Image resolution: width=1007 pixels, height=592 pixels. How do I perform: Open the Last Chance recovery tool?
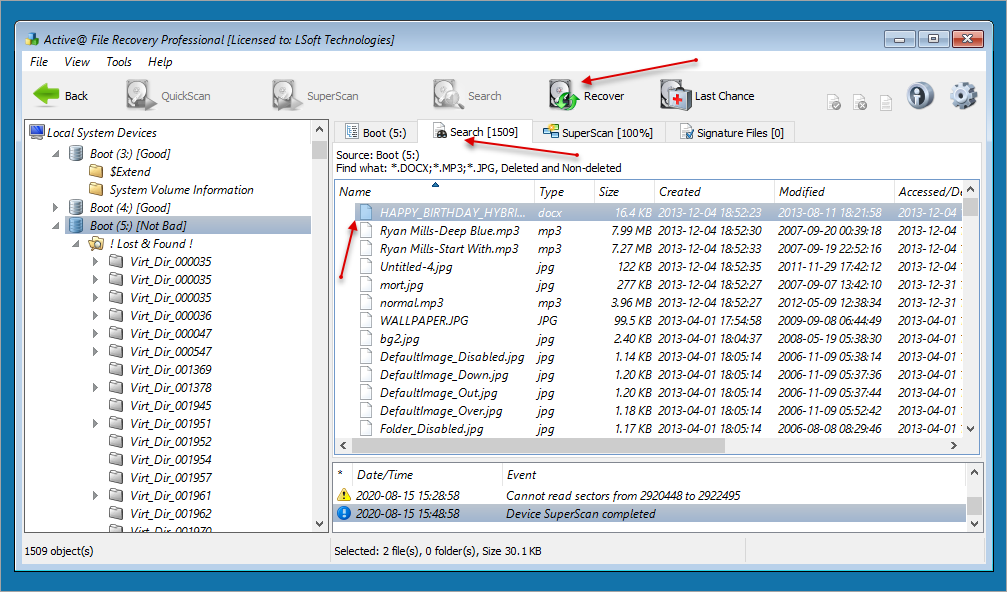pyautogui.click(x=707, y=96)
